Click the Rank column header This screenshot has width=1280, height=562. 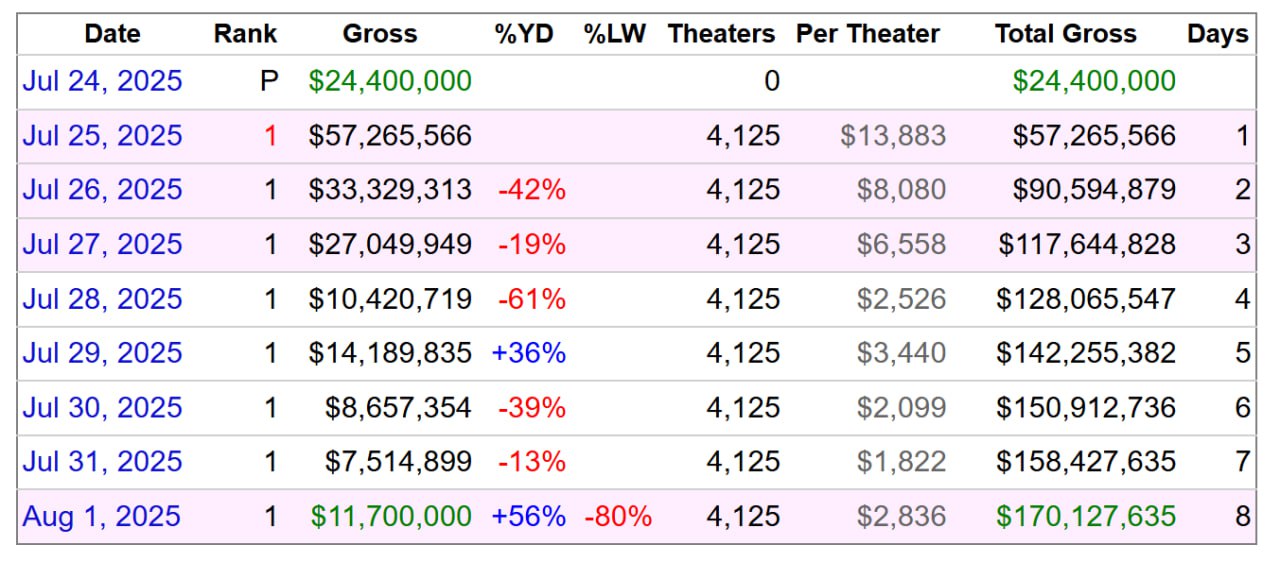pyautogui.click(x=245, y=34)
